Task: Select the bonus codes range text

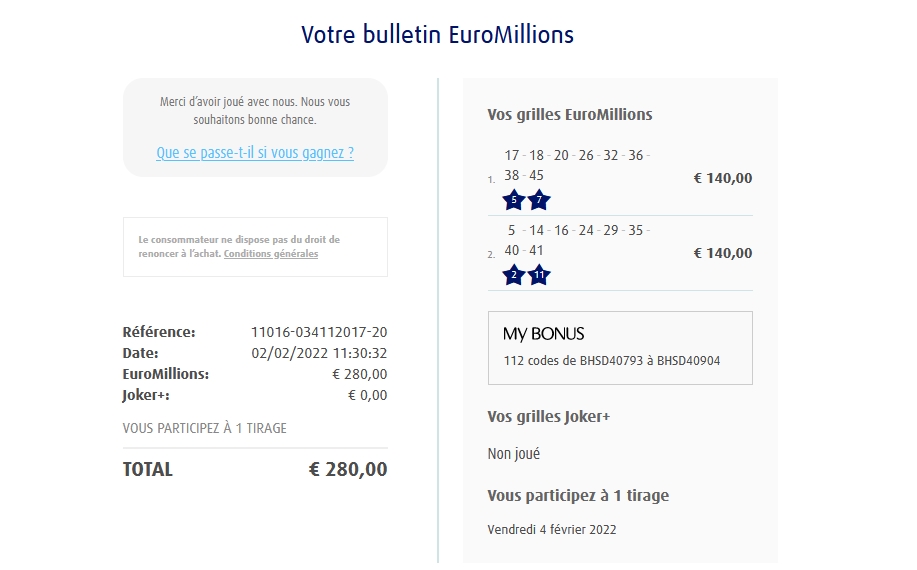Action: 611,361
